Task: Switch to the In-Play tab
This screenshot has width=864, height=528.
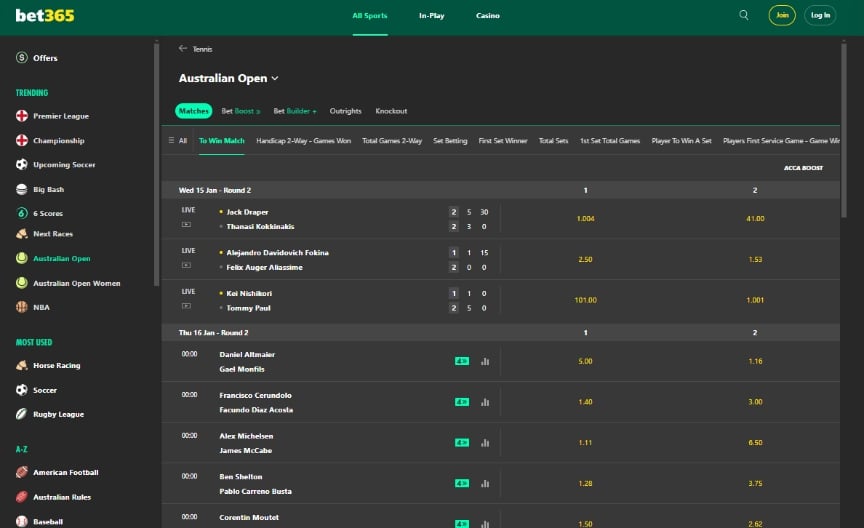Action: pos(431,15)
